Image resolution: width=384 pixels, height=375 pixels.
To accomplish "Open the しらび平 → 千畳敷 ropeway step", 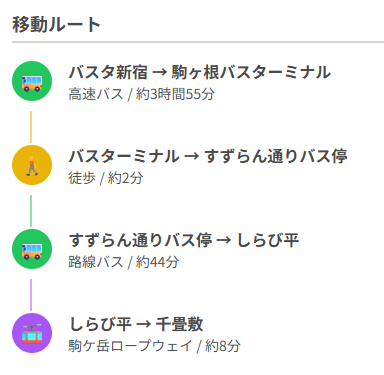I will (x=136, y=324).
